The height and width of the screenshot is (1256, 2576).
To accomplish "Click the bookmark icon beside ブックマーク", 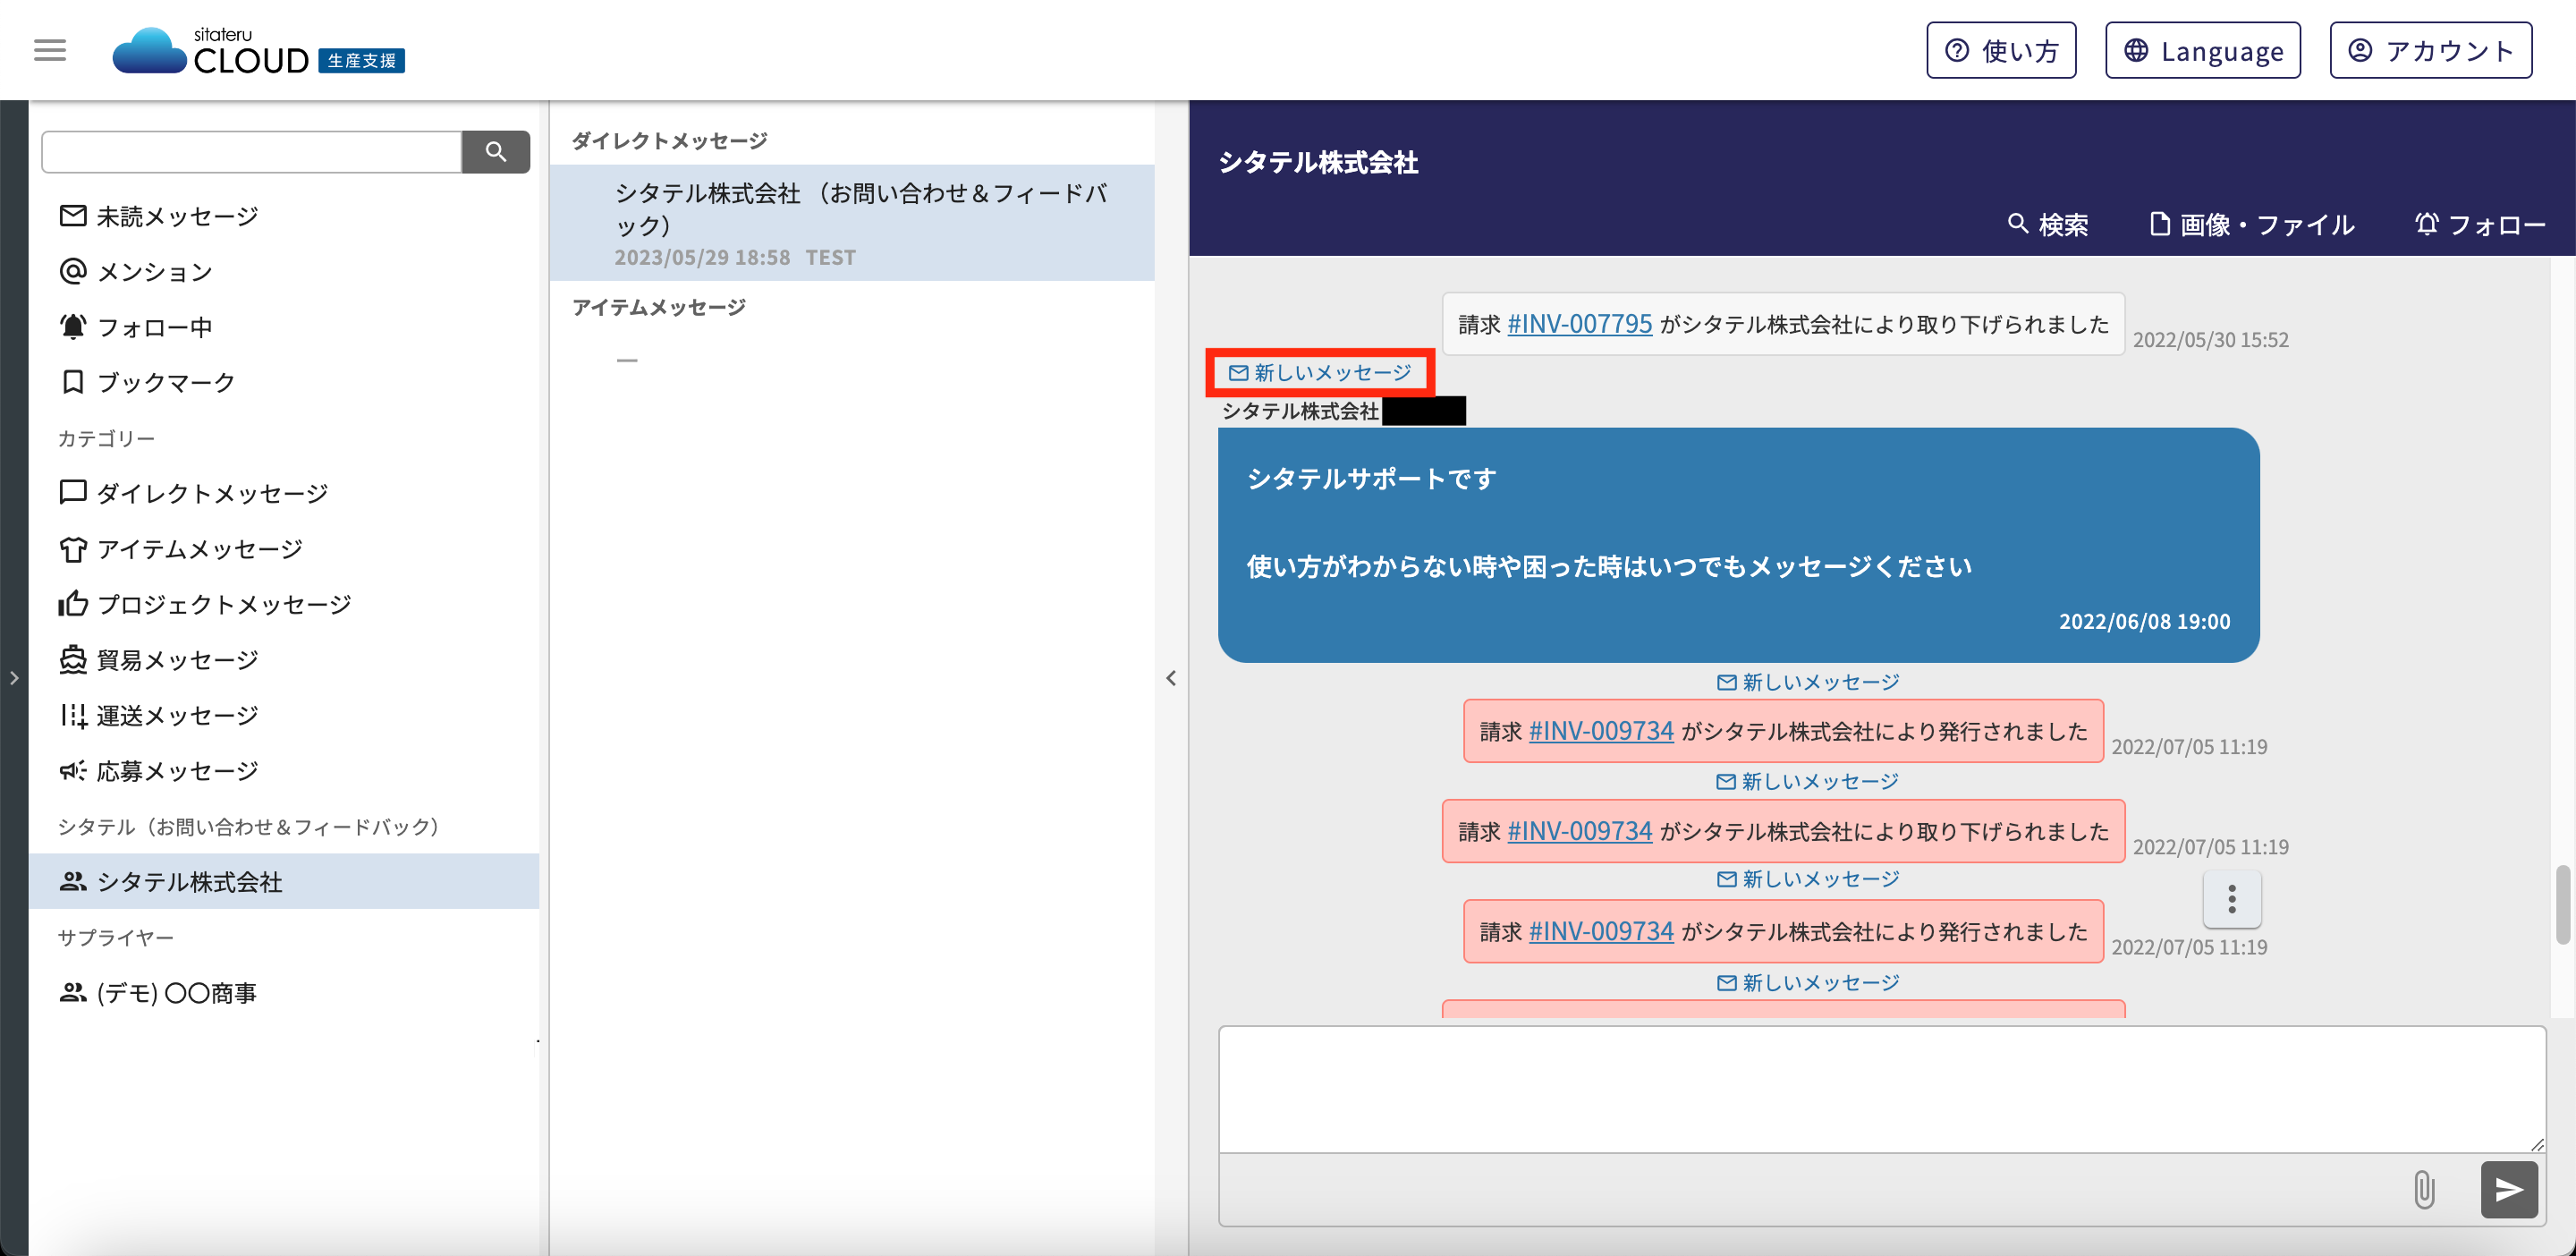I will pos(73,382).
